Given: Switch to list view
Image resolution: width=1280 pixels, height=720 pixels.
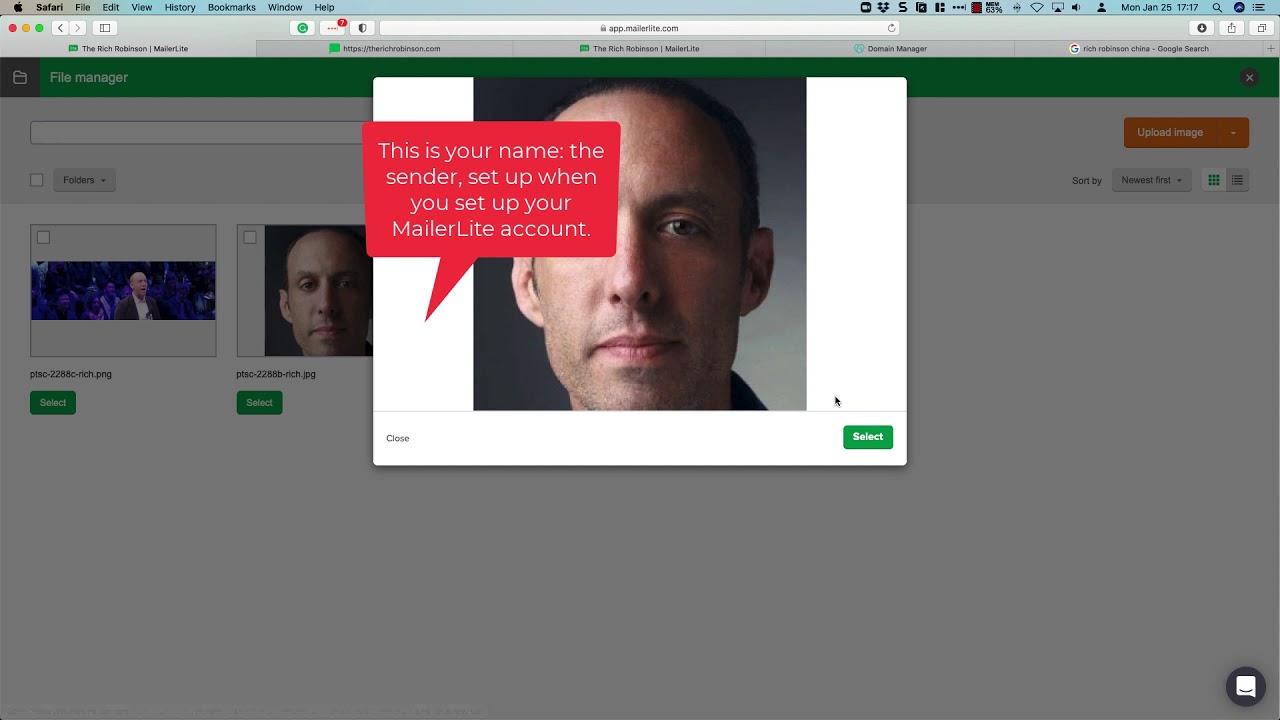Looking at the screenshot, I should pos(1237,180).
